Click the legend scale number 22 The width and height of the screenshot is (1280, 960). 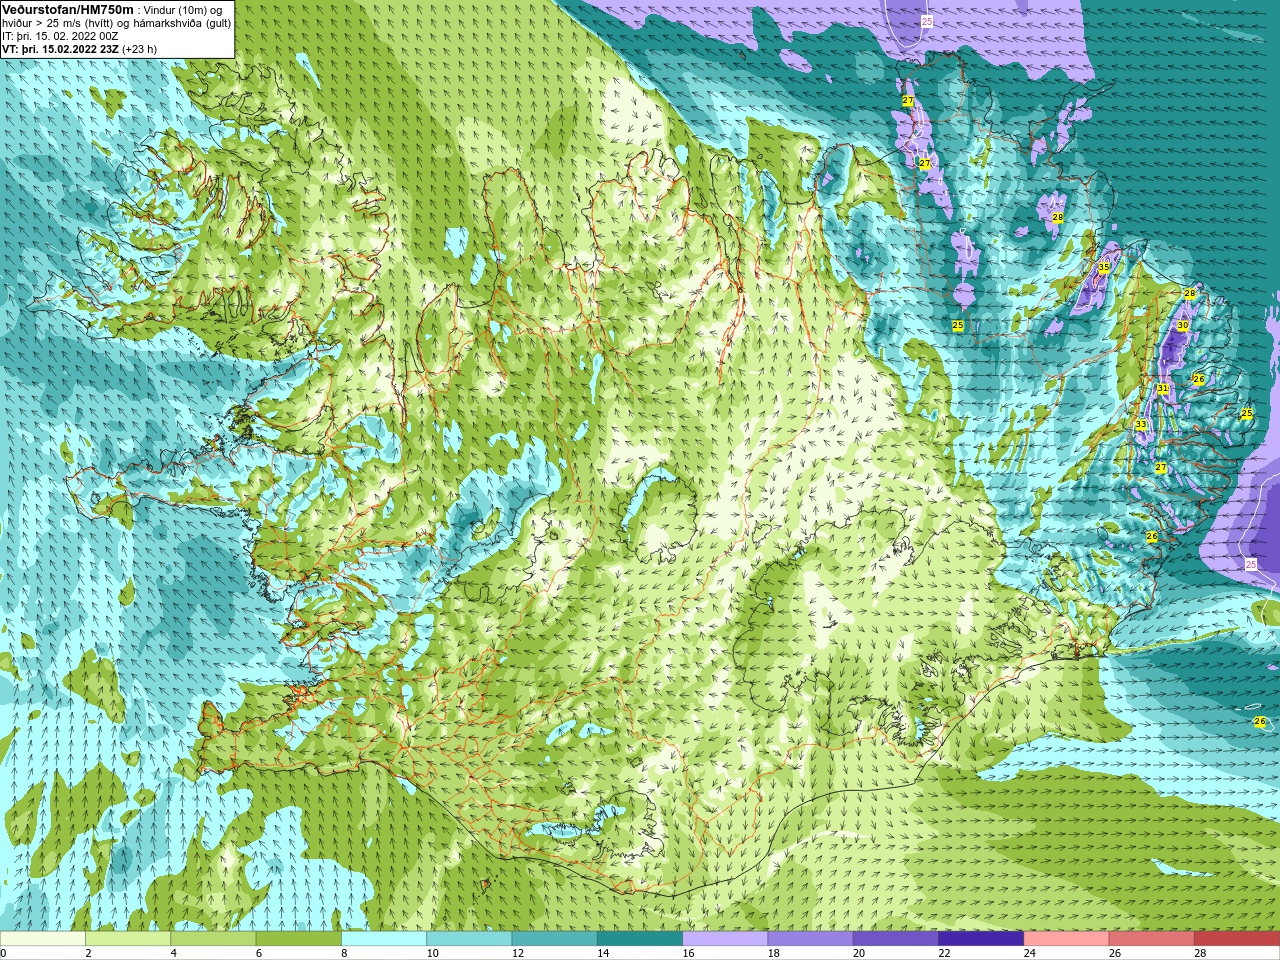(944, 953)
